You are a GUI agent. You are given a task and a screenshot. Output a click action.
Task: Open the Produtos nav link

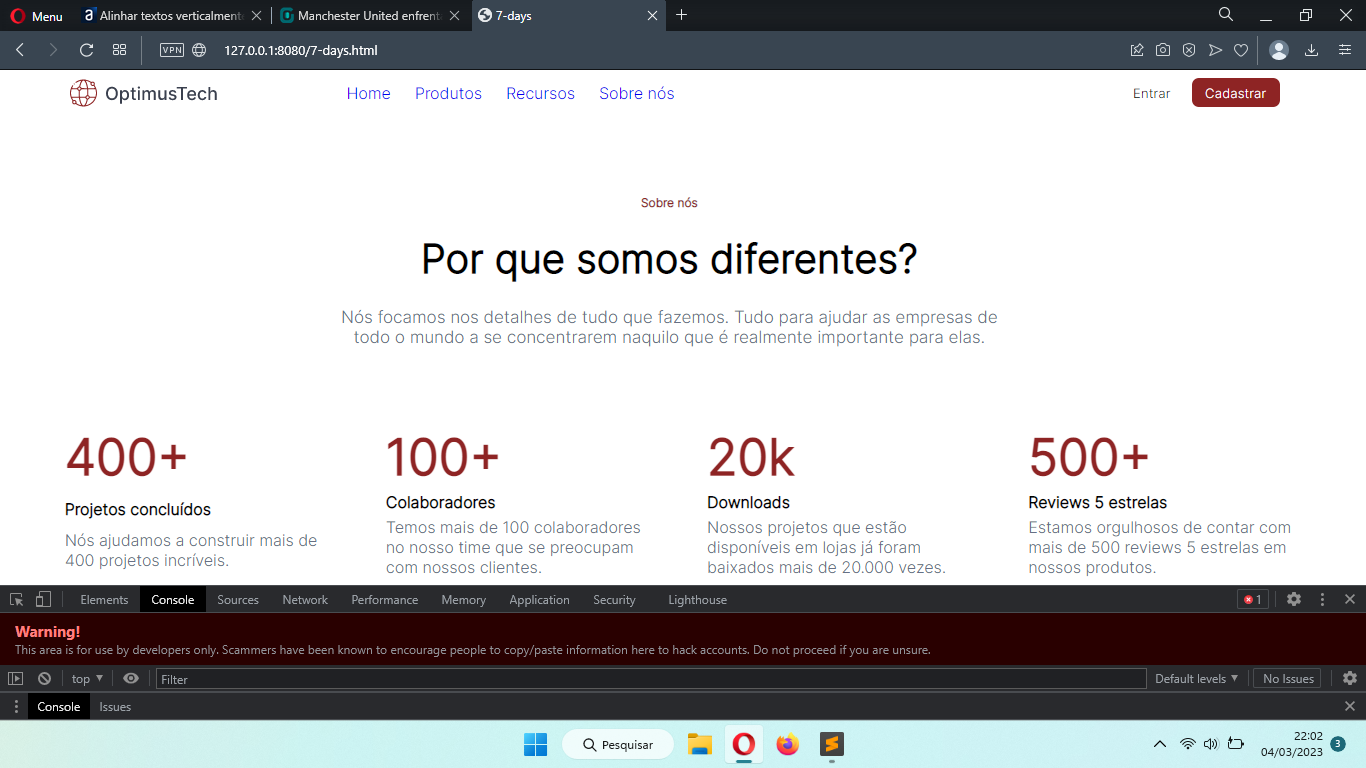pyautogui.click(x=448, y=93)
